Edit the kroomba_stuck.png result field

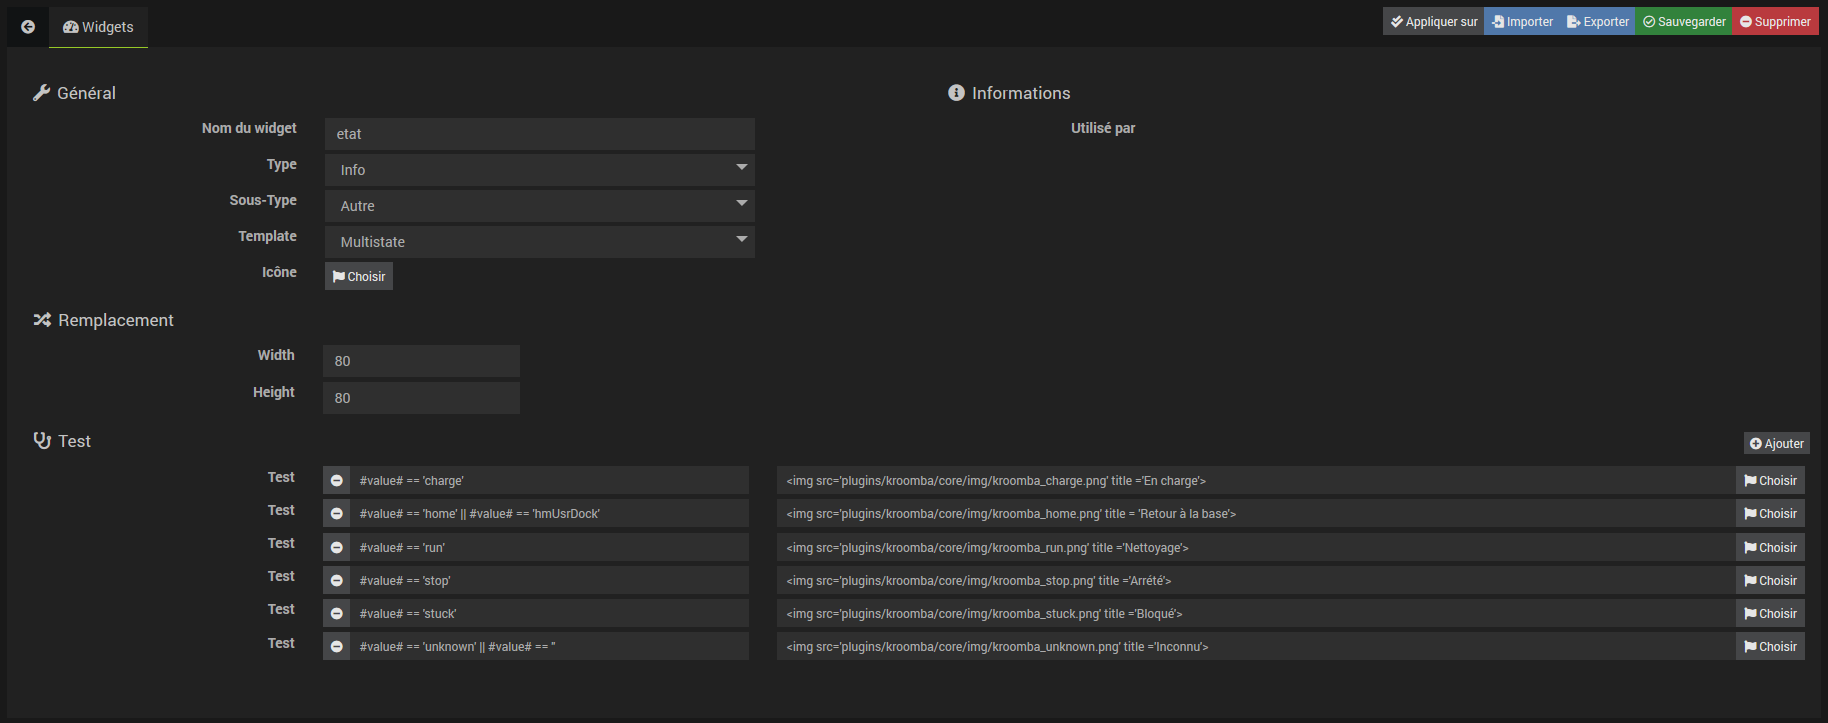coord(1256,614)
